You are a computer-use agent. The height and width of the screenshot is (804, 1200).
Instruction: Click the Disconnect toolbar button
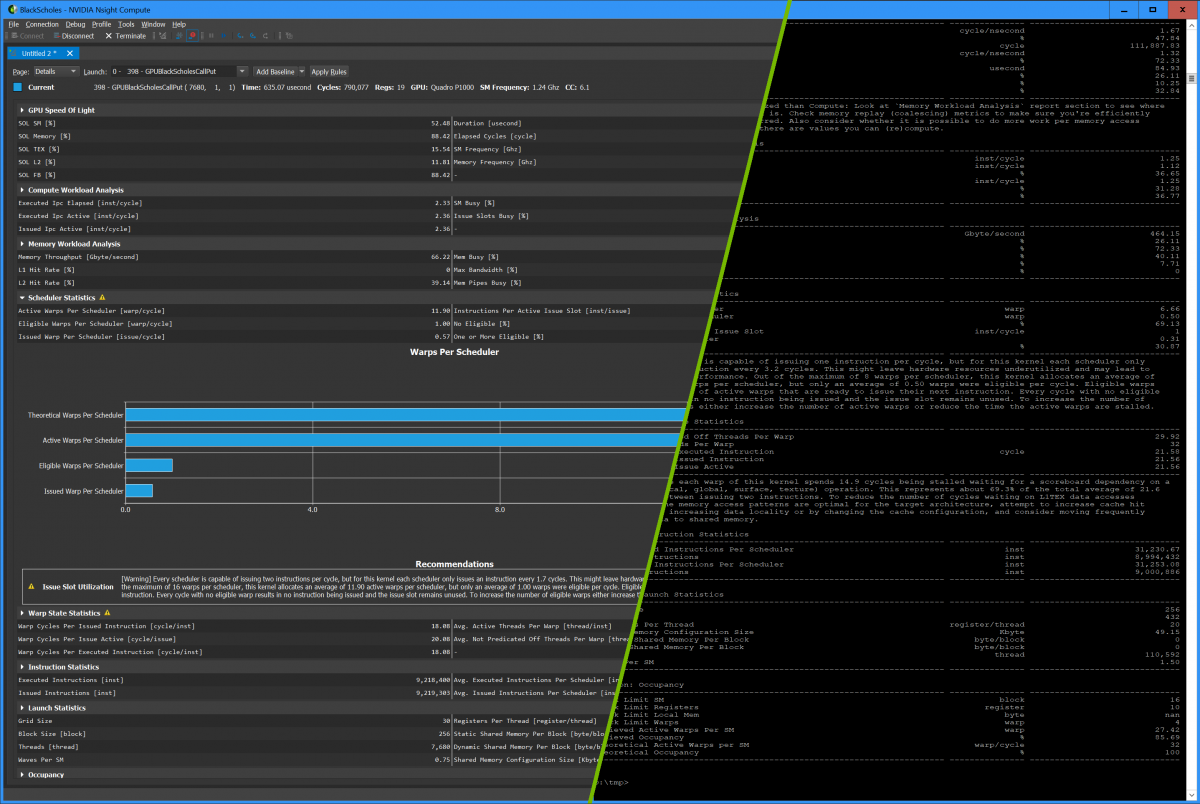tap(74, 36)
